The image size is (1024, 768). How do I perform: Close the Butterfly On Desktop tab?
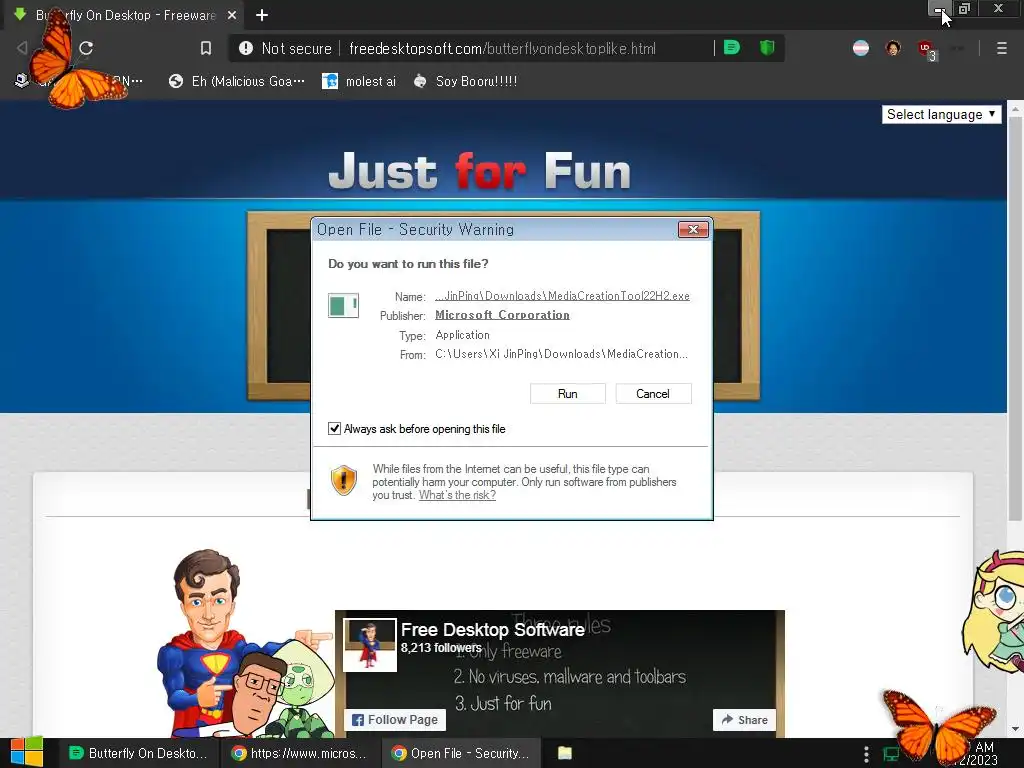click(x=232, y=15)
